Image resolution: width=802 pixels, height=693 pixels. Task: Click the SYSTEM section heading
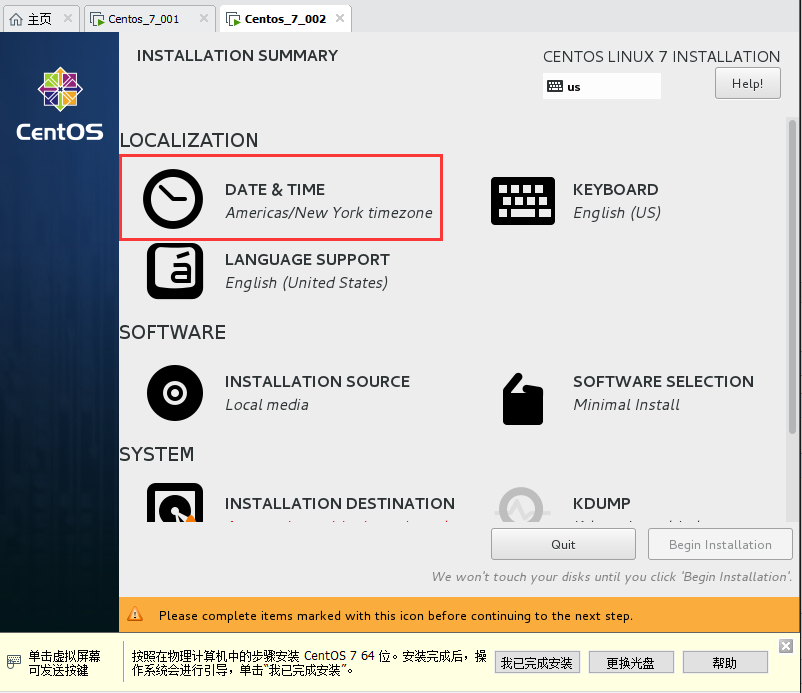(157, 454)
